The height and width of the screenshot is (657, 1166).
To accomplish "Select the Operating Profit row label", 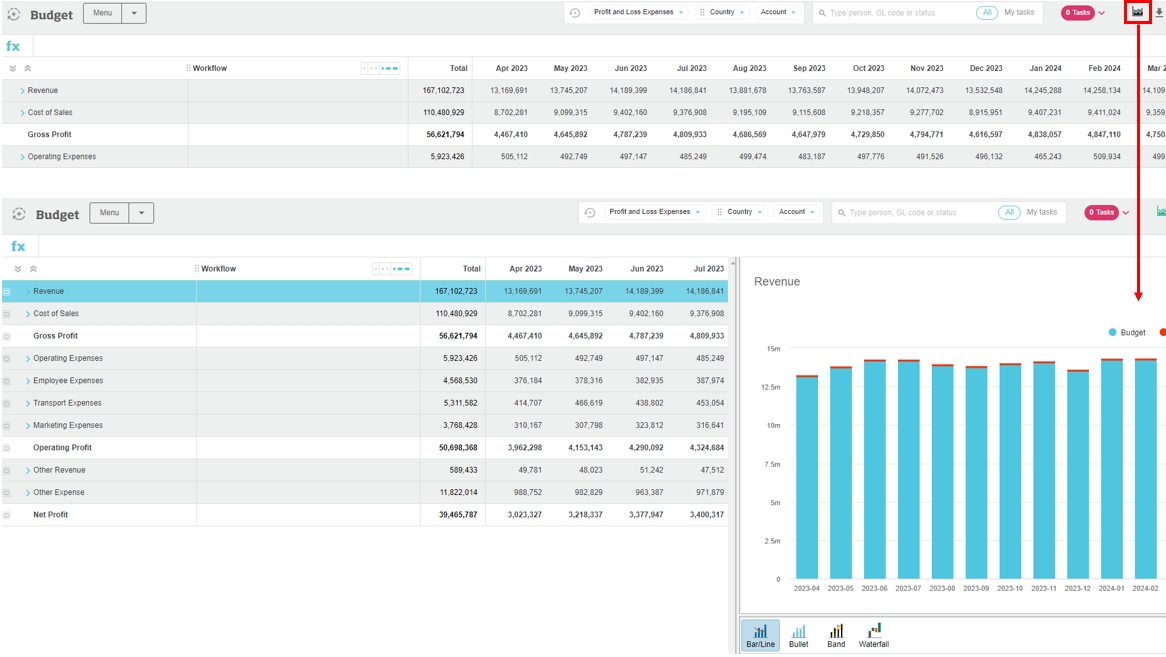I will [62, 448].
